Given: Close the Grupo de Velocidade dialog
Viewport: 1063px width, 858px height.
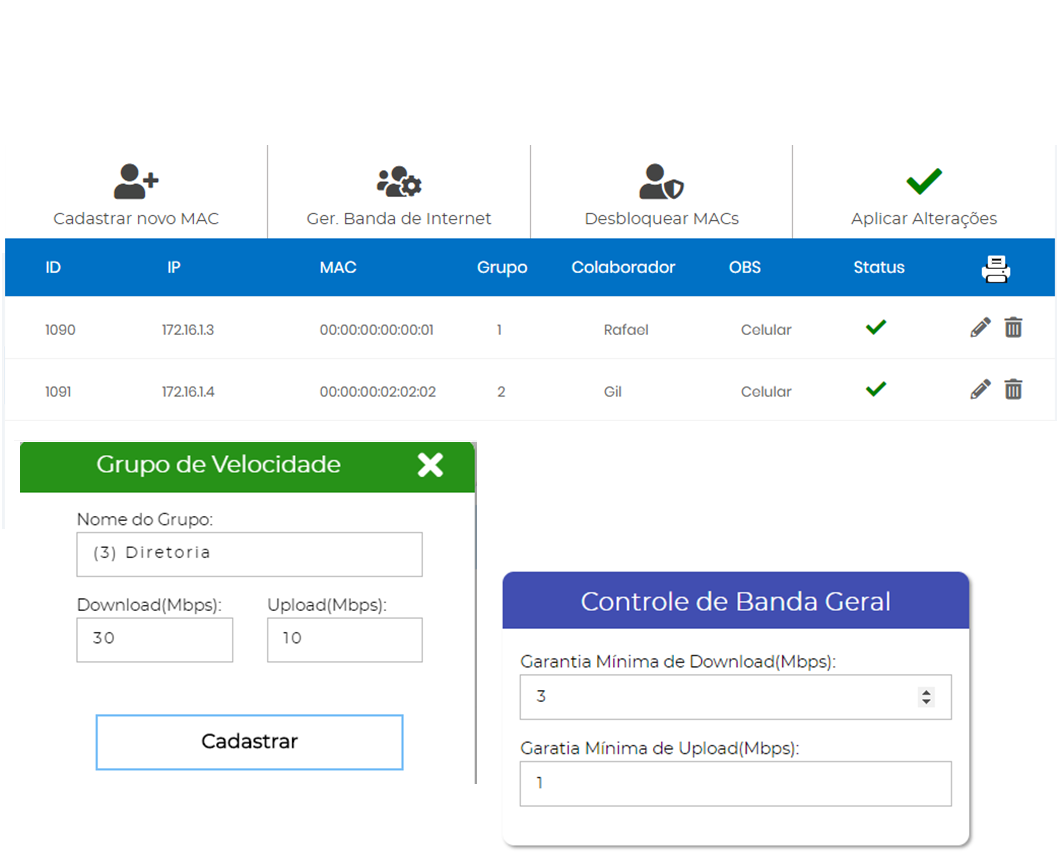Looking at the screenshot, I should [430, 465].
